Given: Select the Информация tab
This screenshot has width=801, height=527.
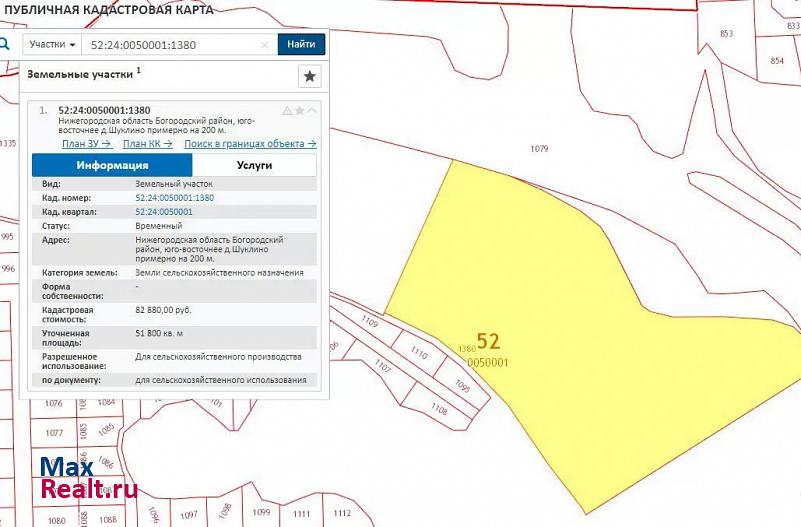Looking at the screenshot, I should click(112, 165).
